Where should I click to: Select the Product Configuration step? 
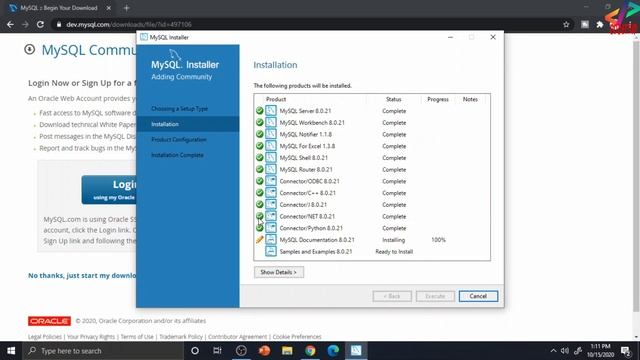click(179, 140)
